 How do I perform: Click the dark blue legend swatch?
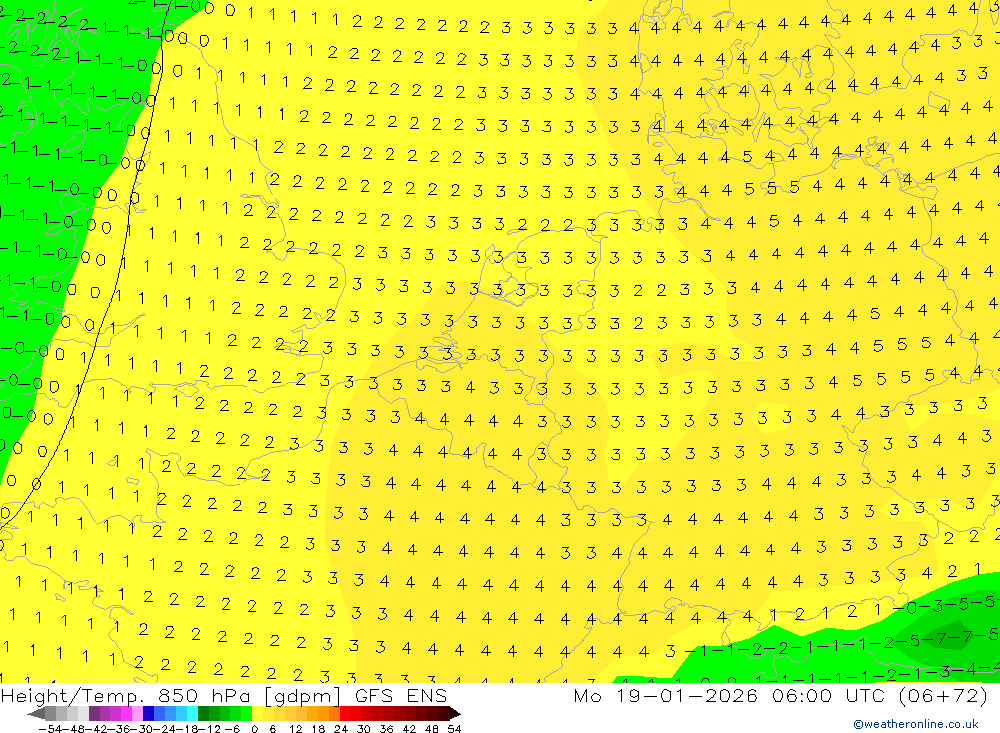[x=149, y=713]
